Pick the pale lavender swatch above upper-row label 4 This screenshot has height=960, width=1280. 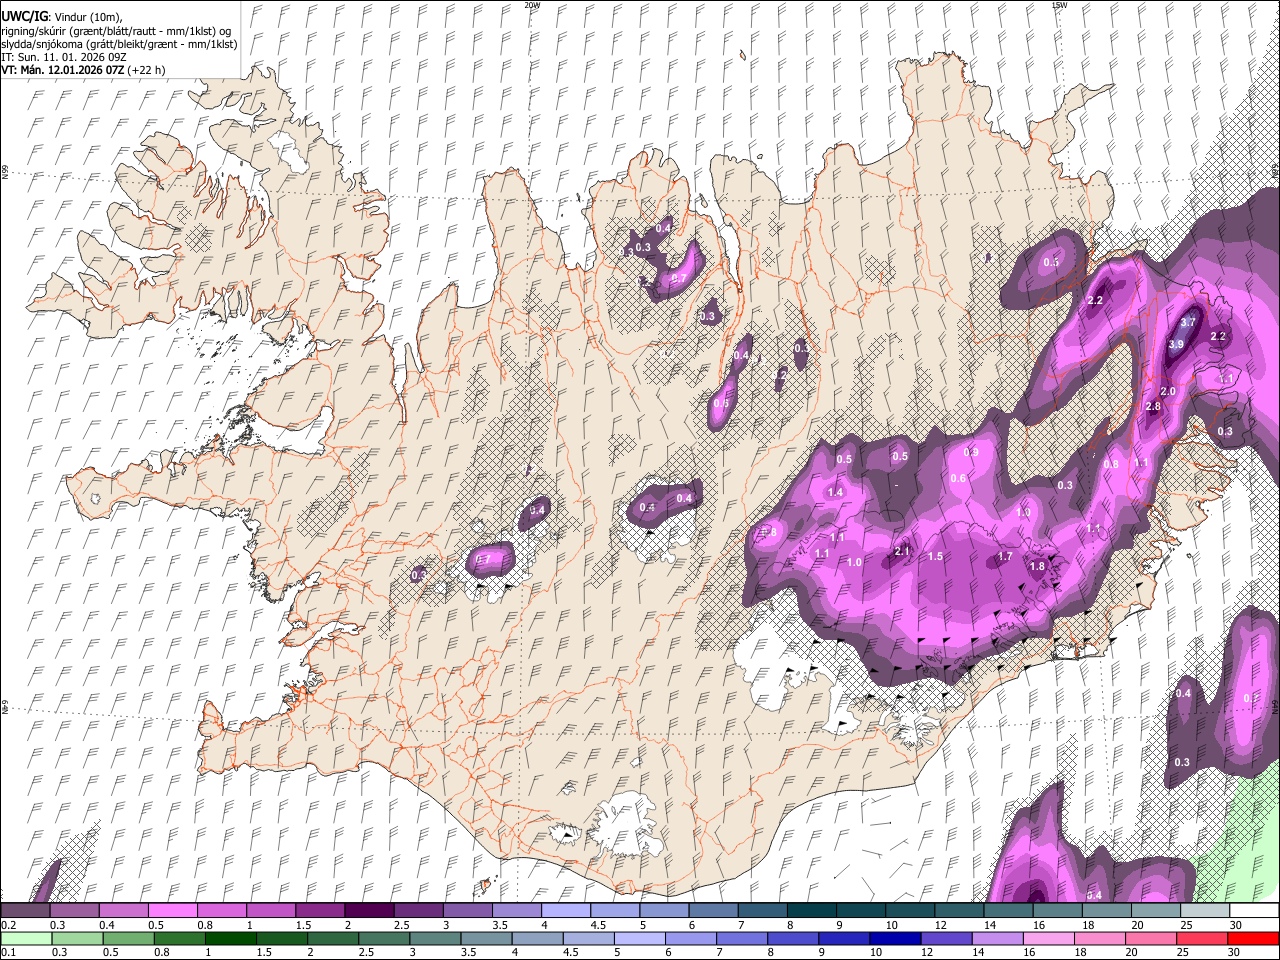[x=565, y=911]
